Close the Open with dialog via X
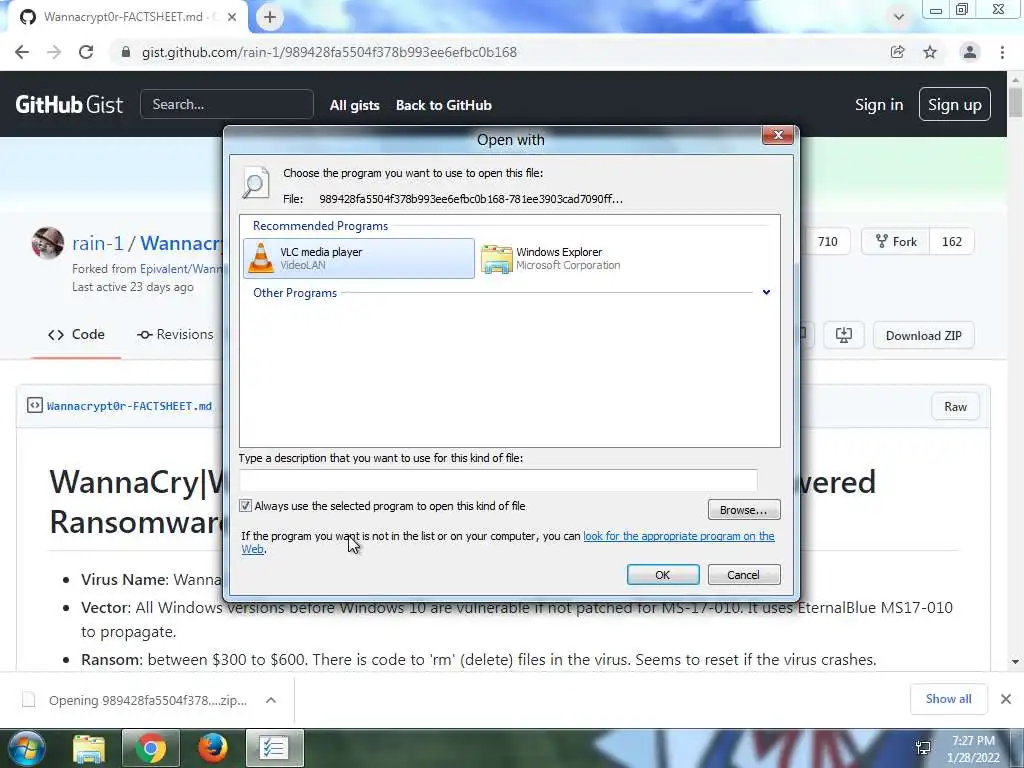Image resolution: width=1024 pixels, height=768 pixels. 778,135
